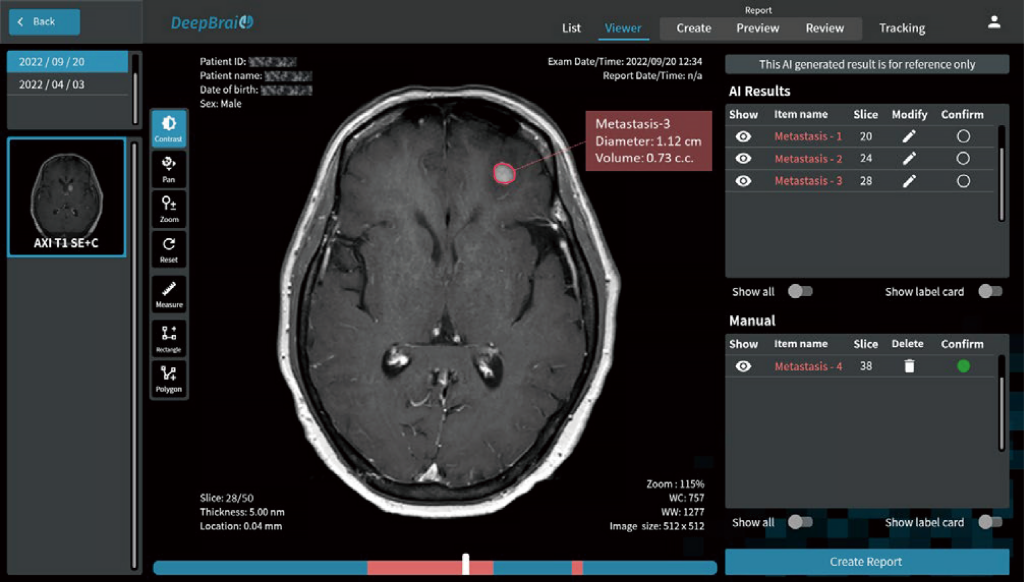
Task: Choose the Zoom tool
Action: [x=169, y=208]
